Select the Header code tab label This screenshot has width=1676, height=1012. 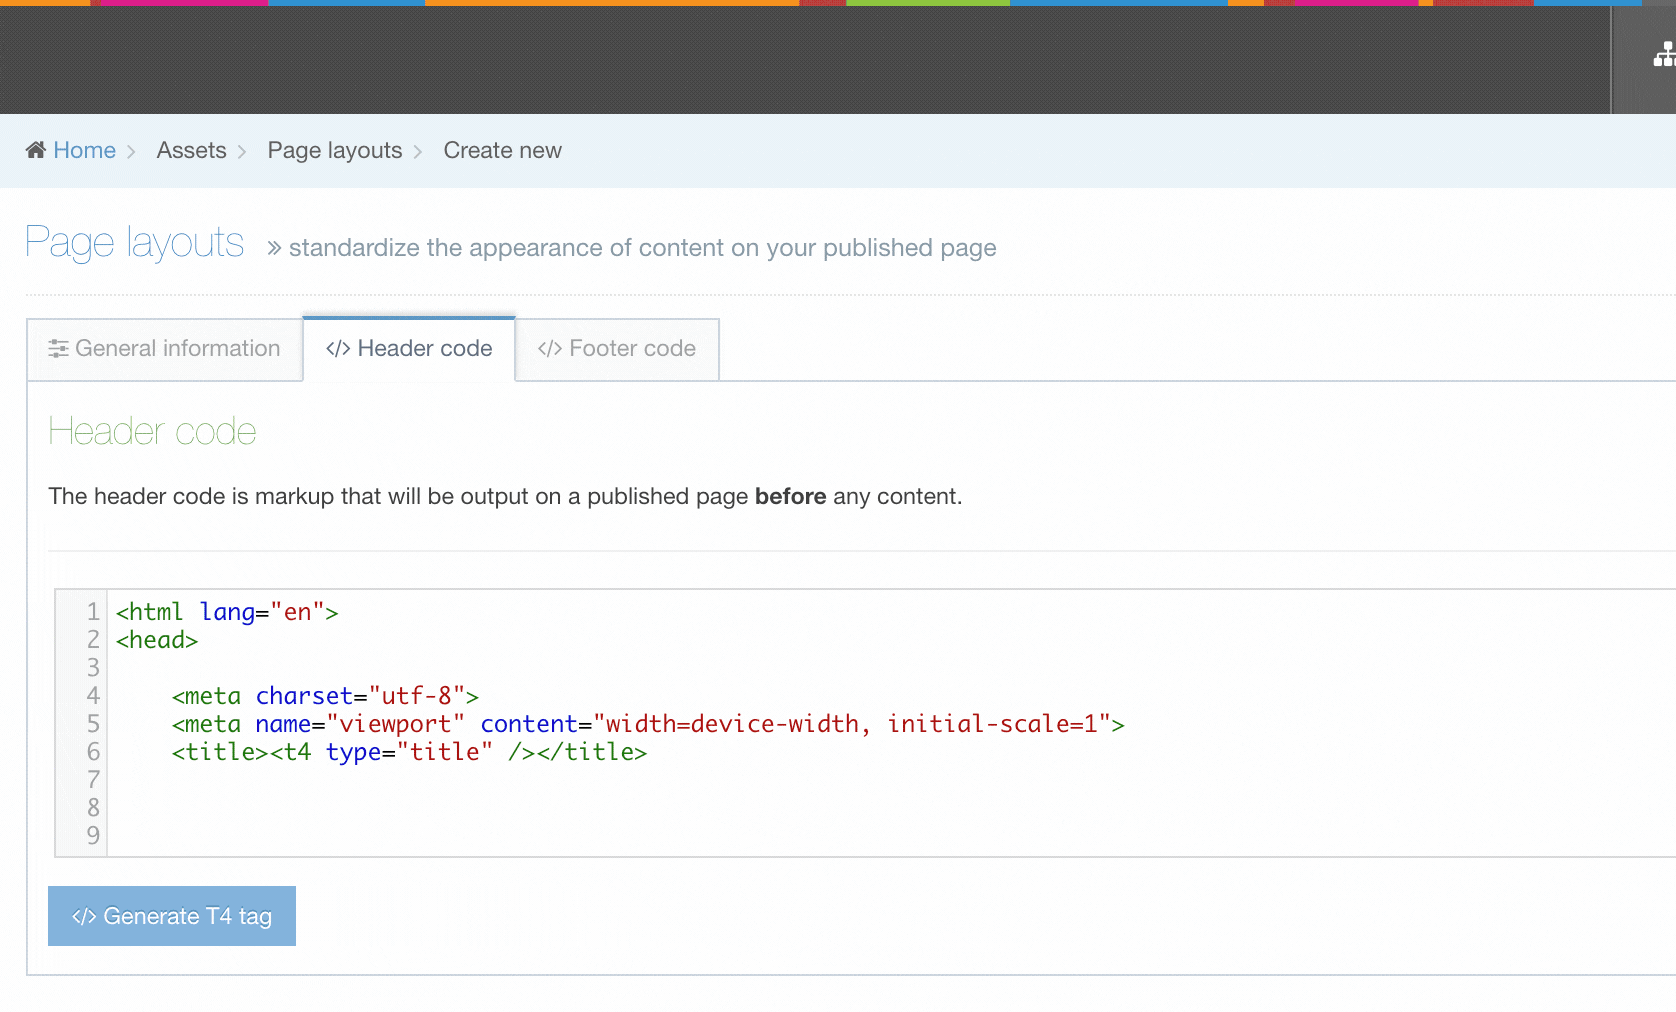click(x=424, y=349)
